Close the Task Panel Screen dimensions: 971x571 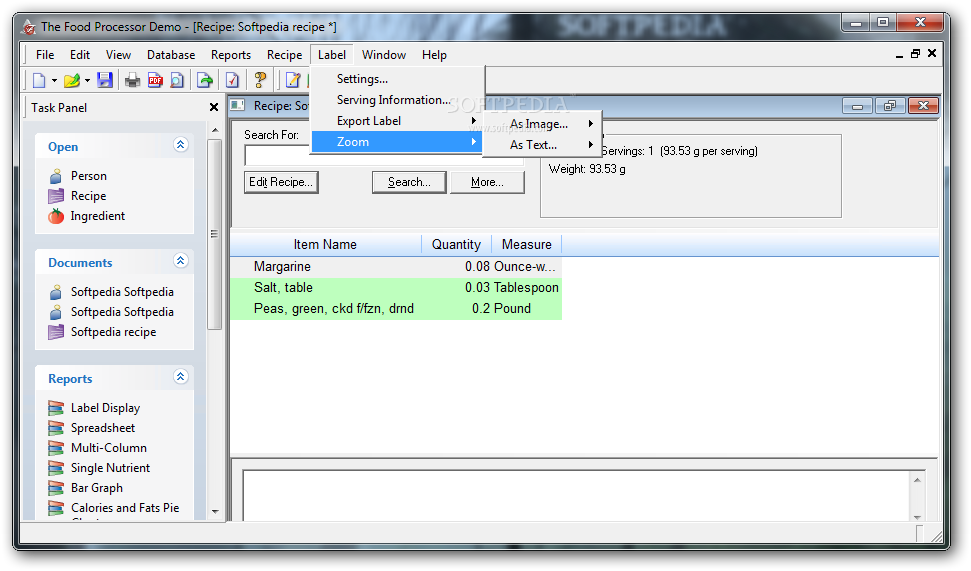tap(214, 107)
